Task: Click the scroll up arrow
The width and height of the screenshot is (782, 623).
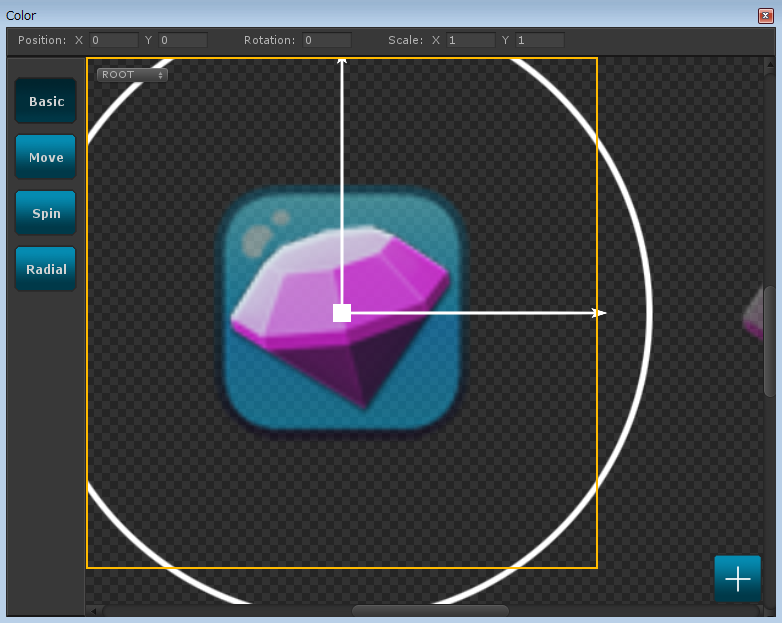Action: (x=770, y=64)
